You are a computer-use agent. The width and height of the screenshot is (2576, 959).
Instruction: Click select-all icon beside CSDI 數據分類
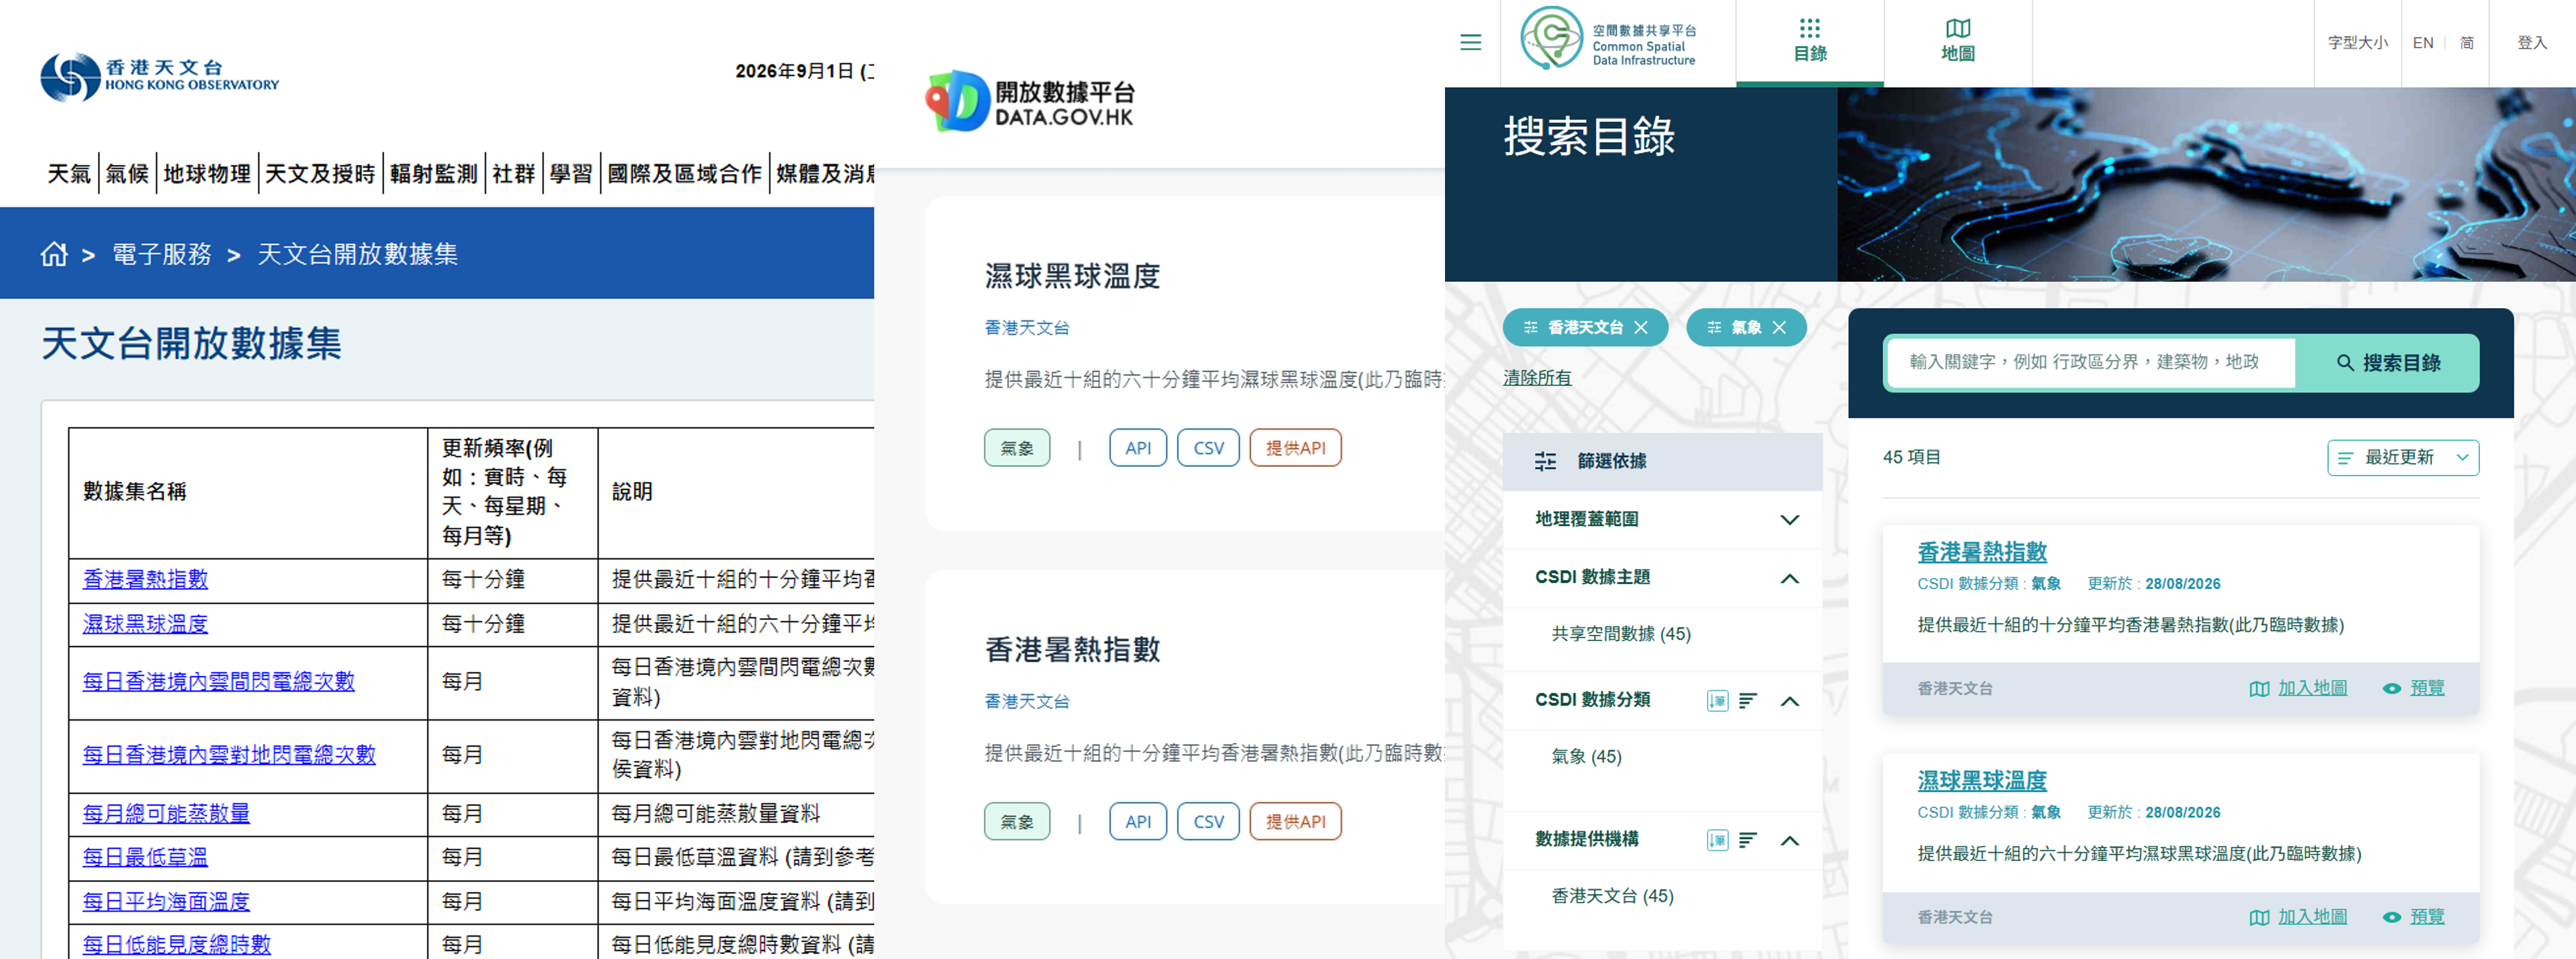coord(1717,700)
